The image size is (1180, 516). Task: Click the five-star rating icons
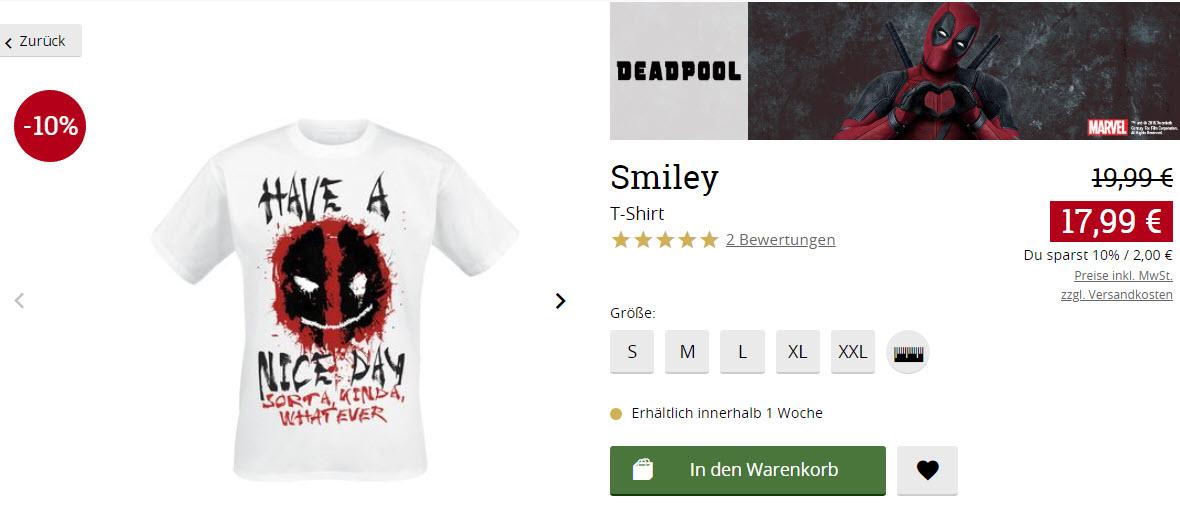pyautogui.click(x=665, y=240)
